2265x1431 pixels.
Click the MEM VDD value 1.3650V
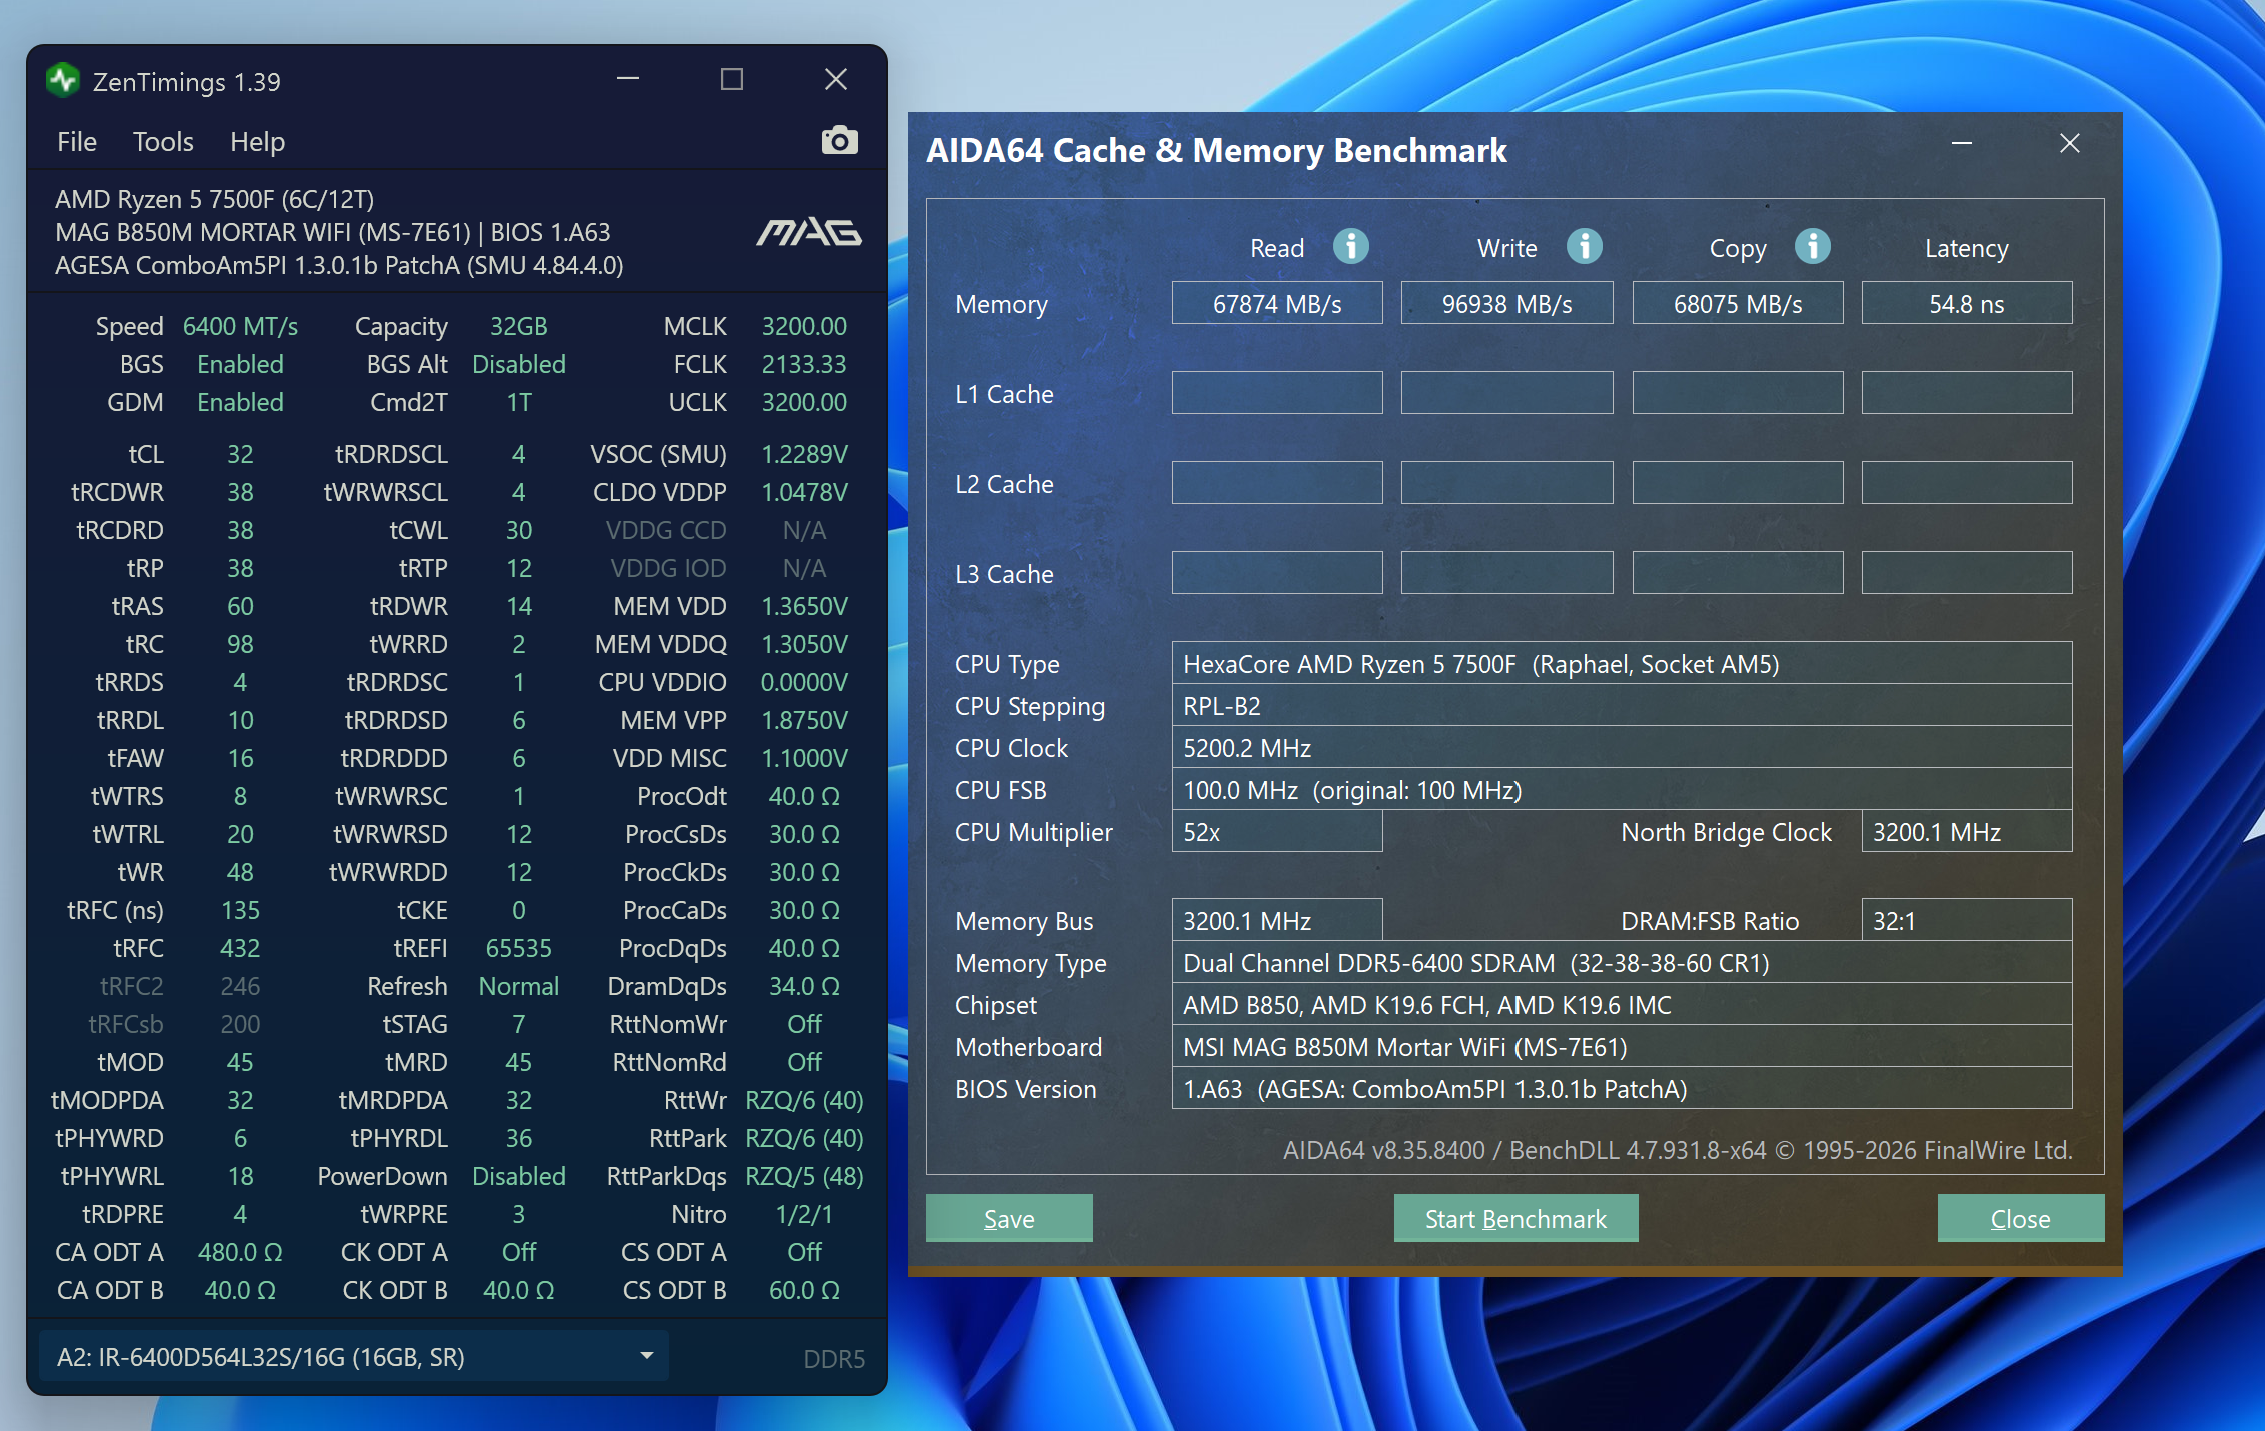(804, 607)
